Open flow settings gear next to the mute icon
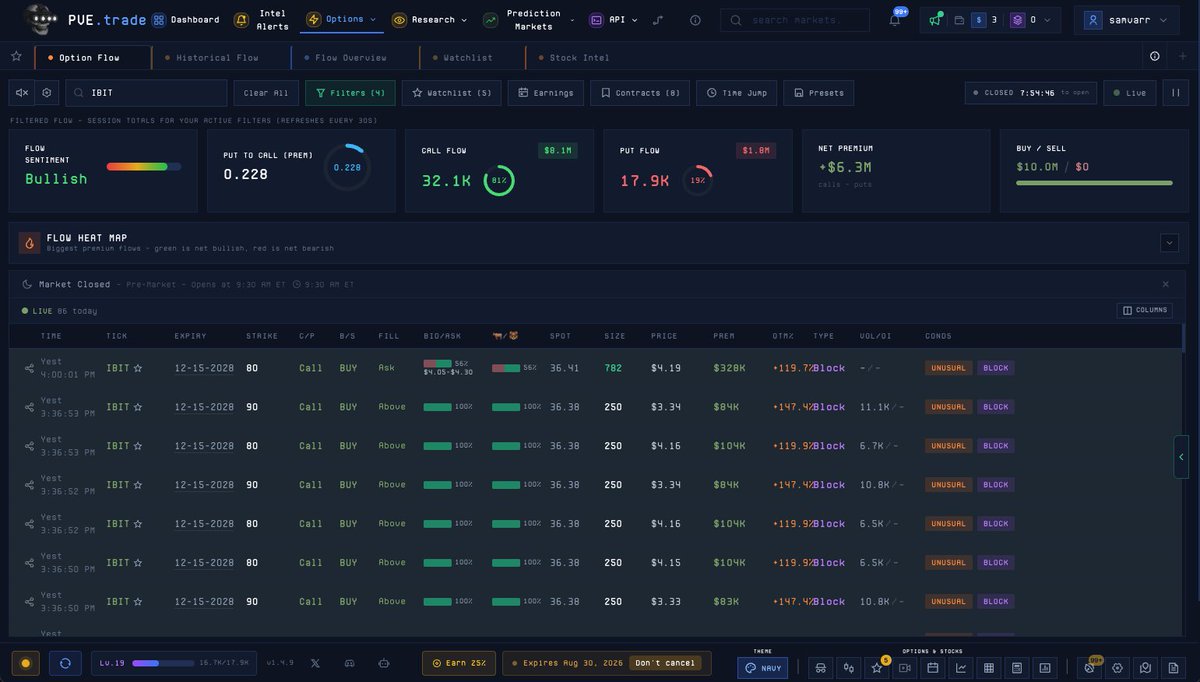Screen dimensions: 1200x682 pos(46,93)
